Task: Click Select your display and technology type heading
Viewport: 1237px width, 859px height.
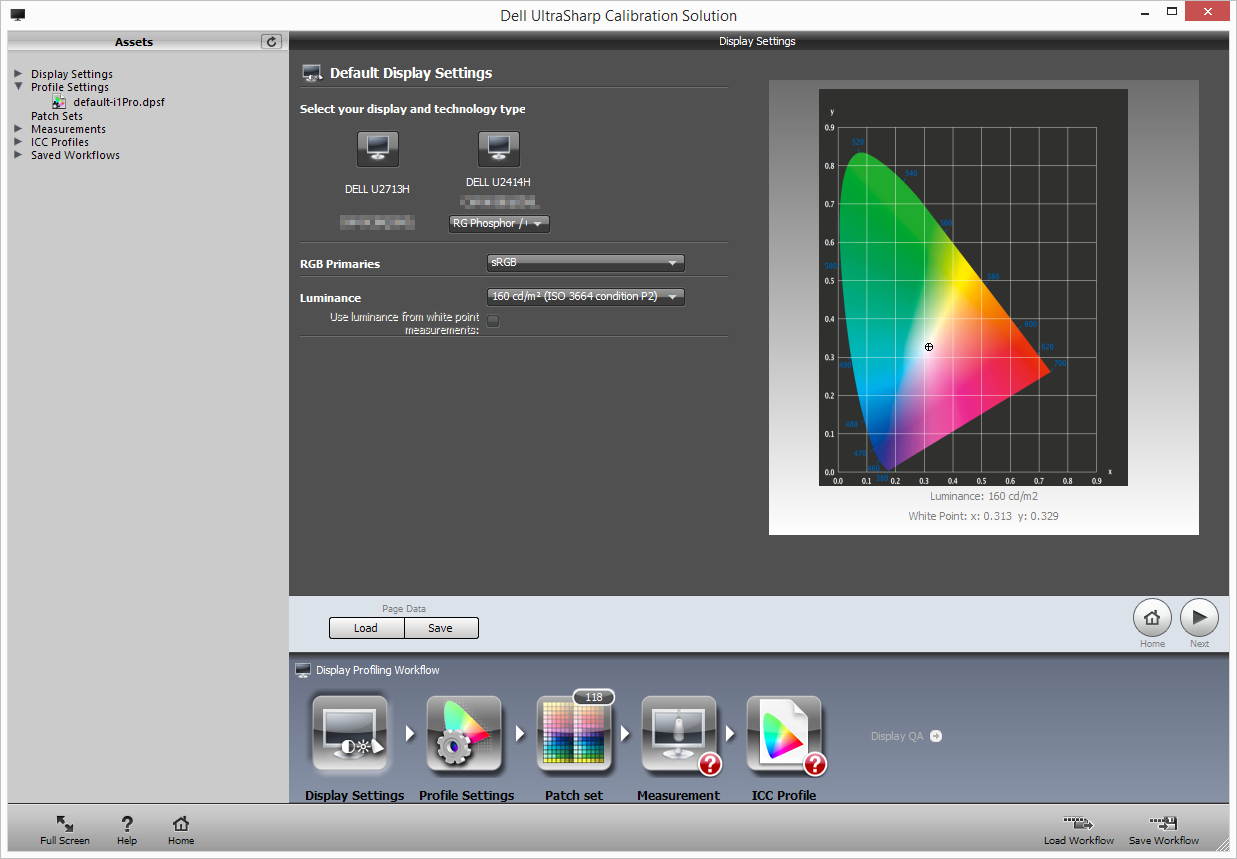Action: coord(413,109)
